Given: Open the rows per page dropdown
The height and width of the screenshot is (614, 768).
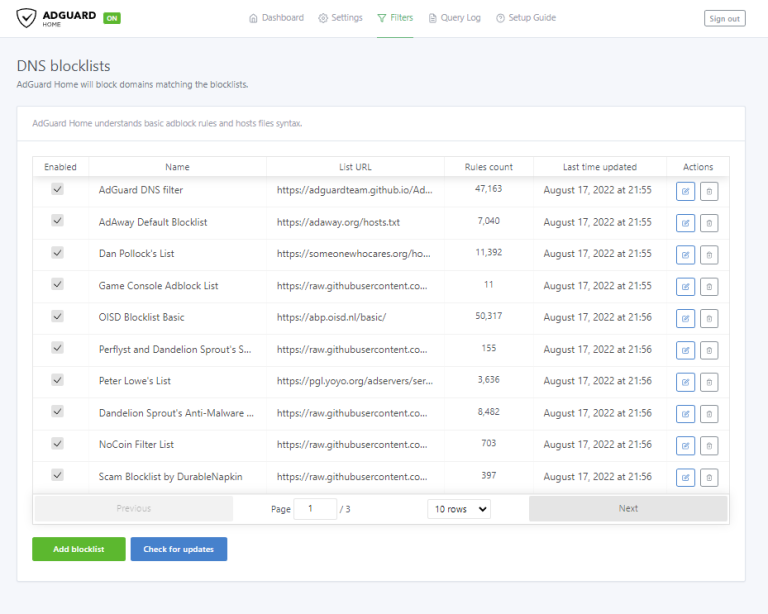Looking at the screenshot, I should pos(459,509).
